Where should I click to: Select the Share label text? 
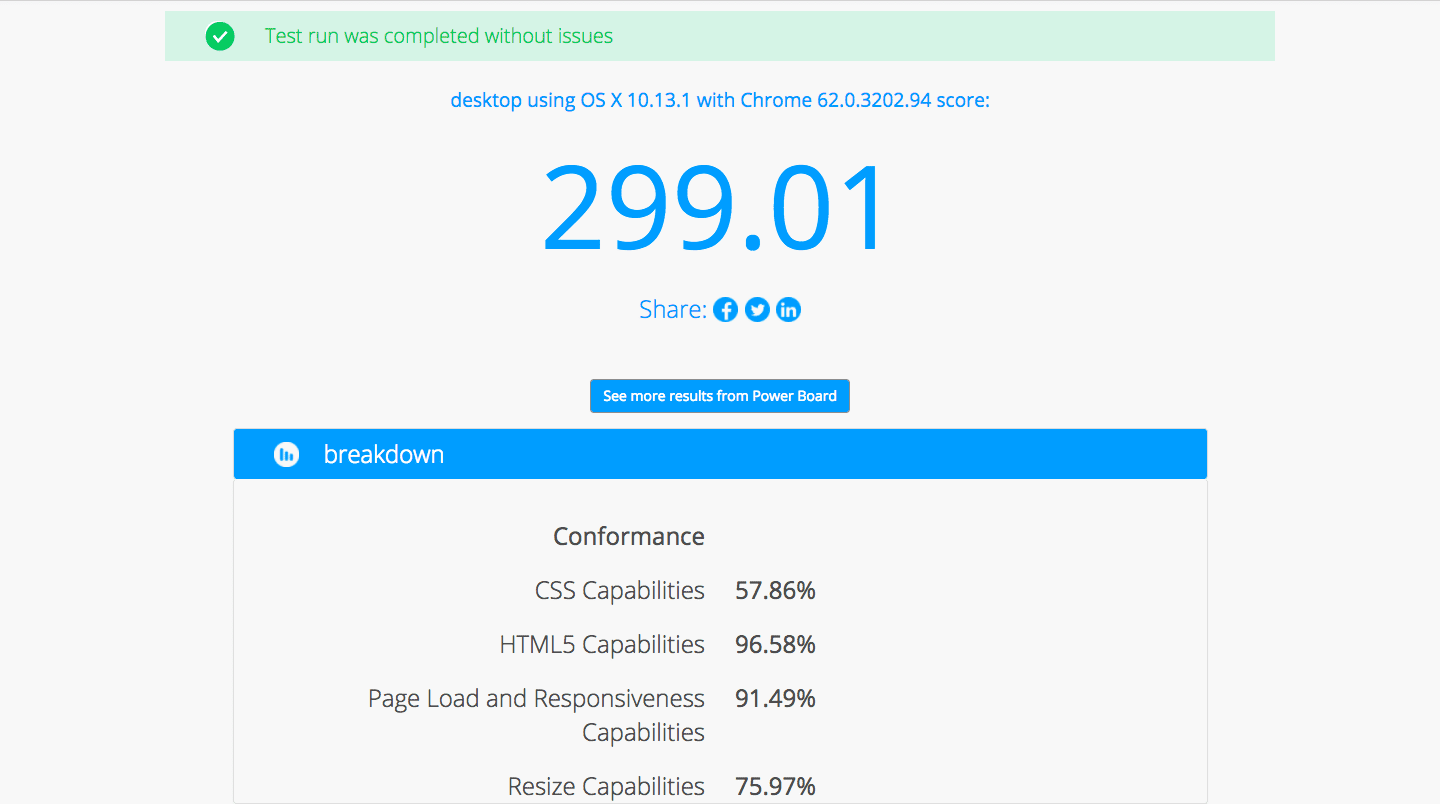tap(672, 310)
